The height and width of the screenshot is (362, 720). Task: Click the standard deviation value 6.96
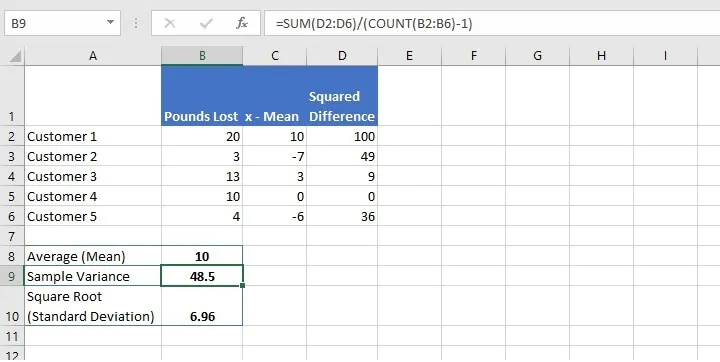[x=202, y=306]
